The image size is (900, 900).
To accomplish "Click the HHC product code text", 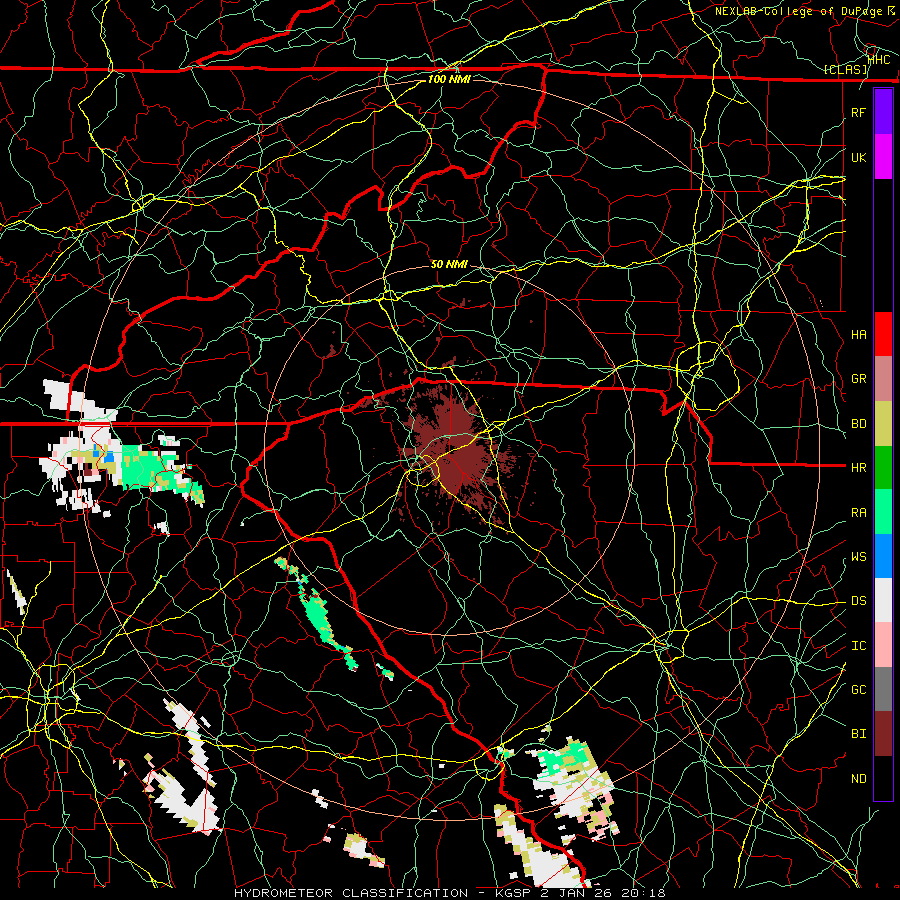I will tap(879, 59).
